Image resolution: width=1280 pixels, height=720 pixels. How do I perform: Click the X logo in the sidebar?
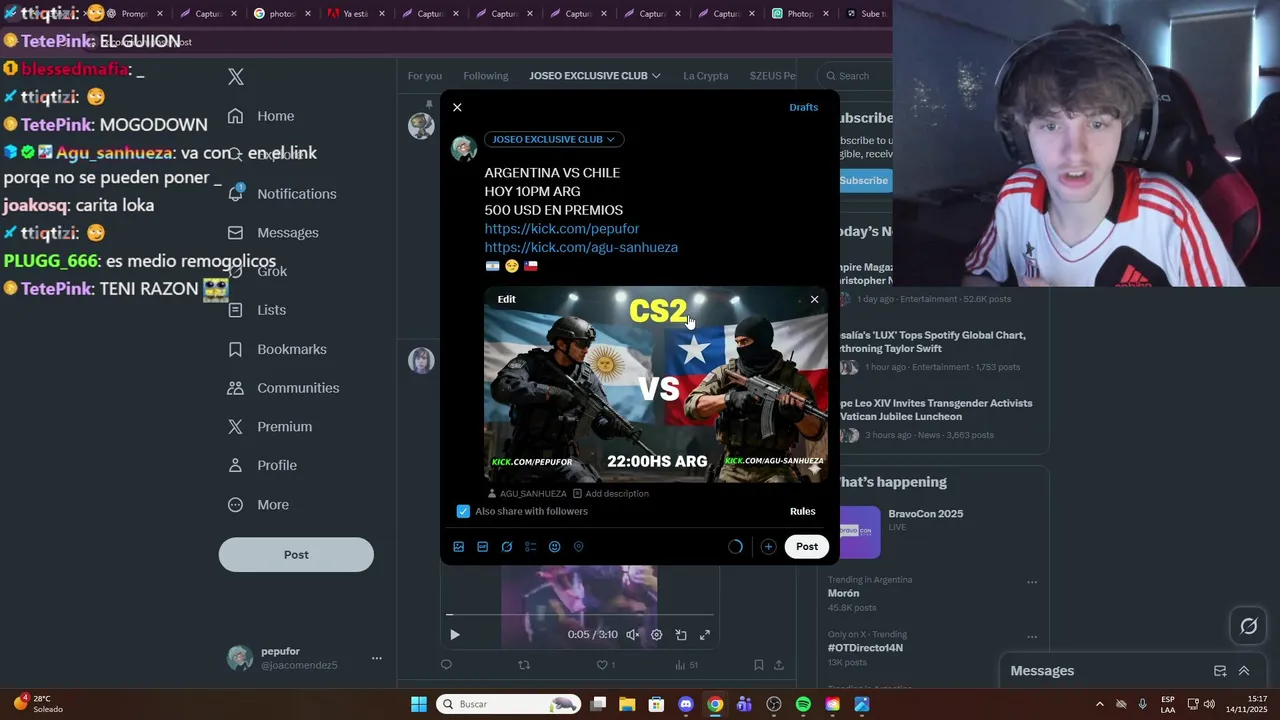pos(236,77)
